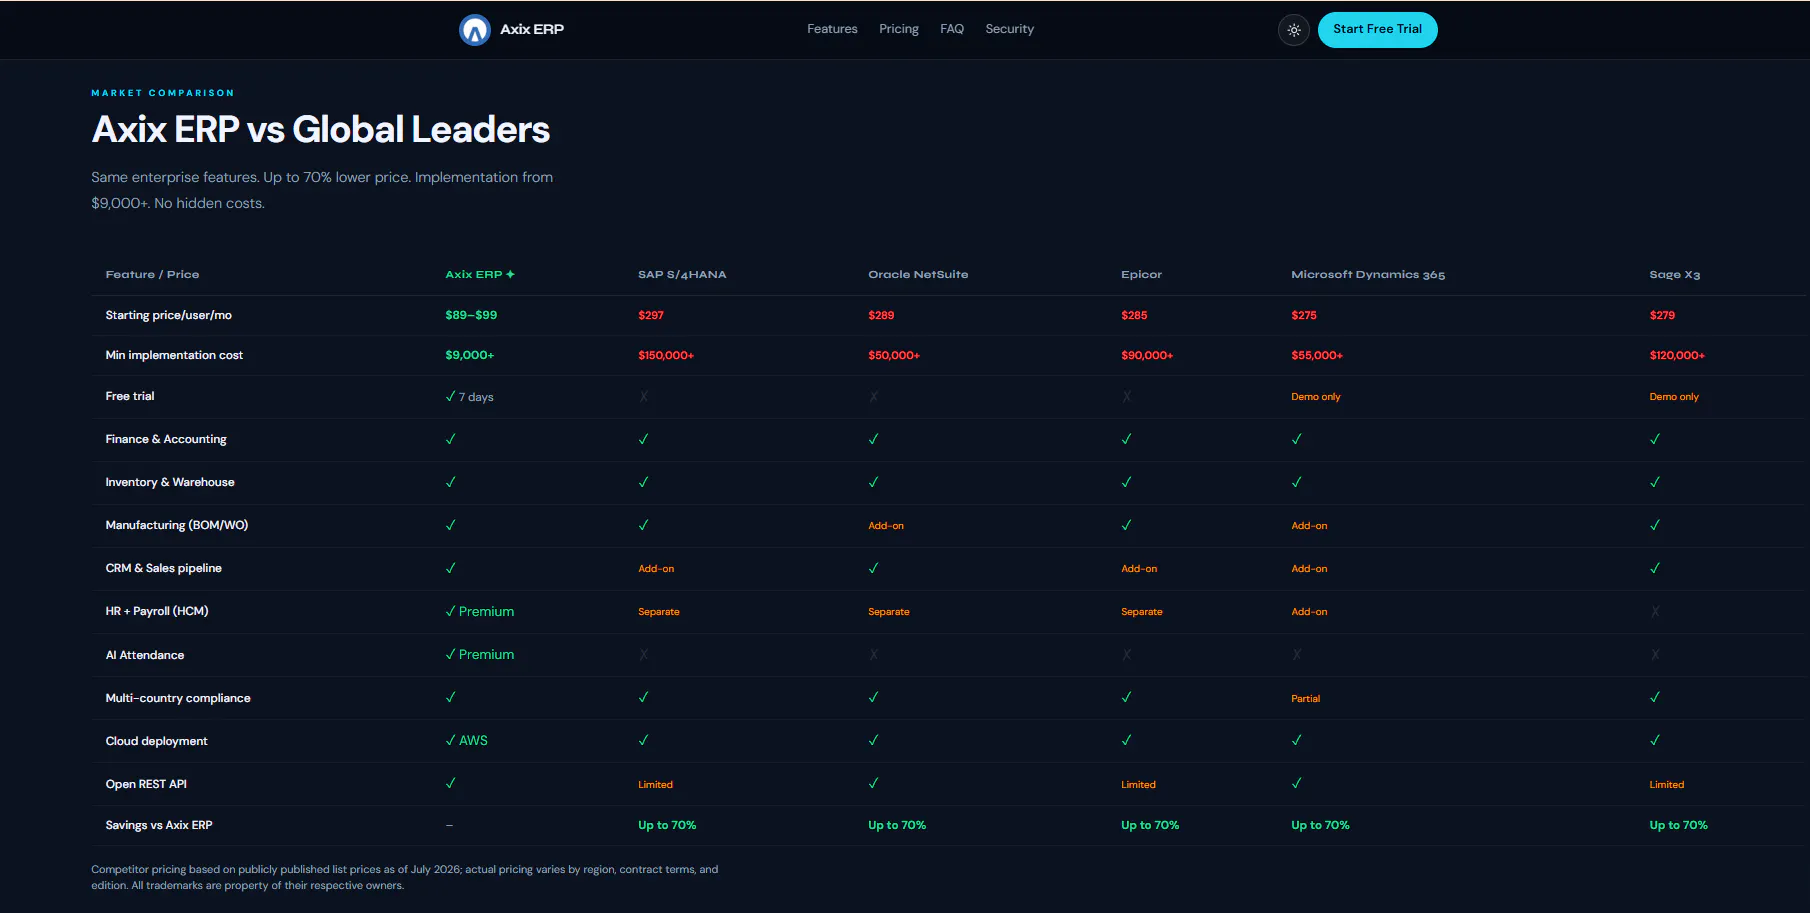This screenshot has width=1810, height=913.
Task: Click 'Partial' in Multi-country compliance row
Action: [x=1306, y=699]
